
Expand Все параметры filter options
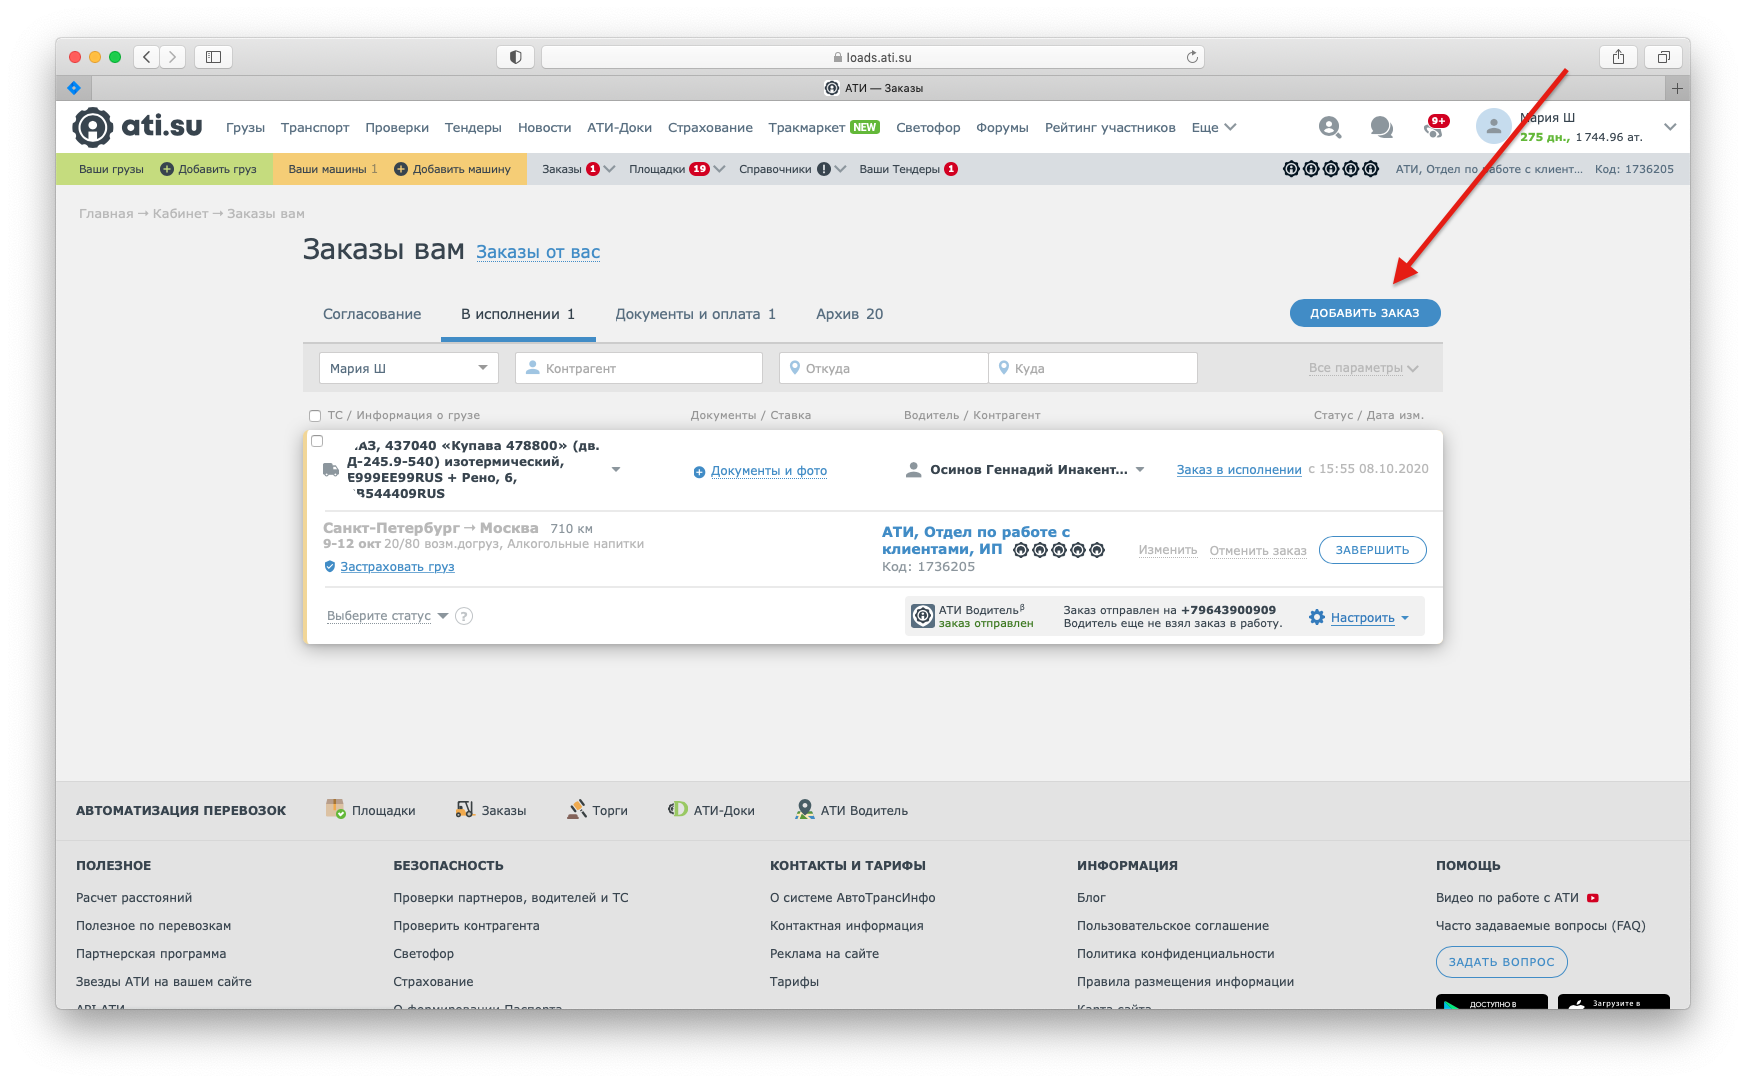point(1364,368)
